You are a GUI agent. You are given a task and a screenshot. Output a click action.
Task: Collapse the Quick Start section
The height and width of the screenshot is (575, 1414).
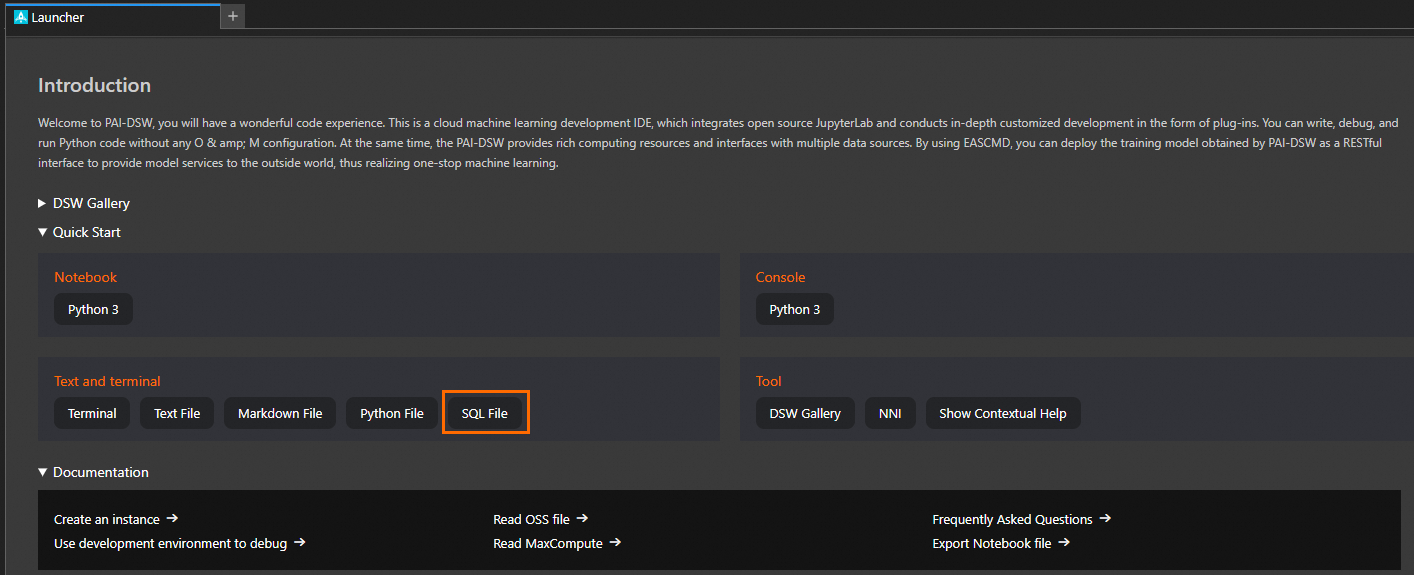pos(79,232)
